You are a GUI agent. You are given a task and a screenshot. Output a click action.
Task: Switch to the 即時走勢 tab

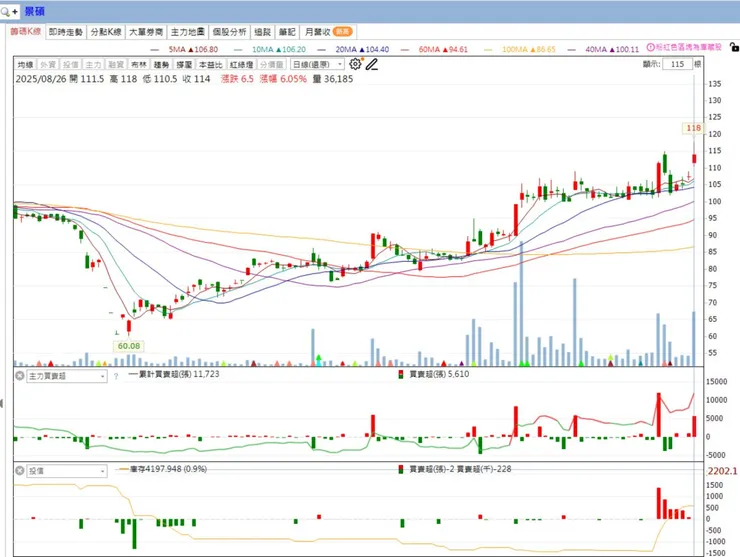click(x=66, y=32)
